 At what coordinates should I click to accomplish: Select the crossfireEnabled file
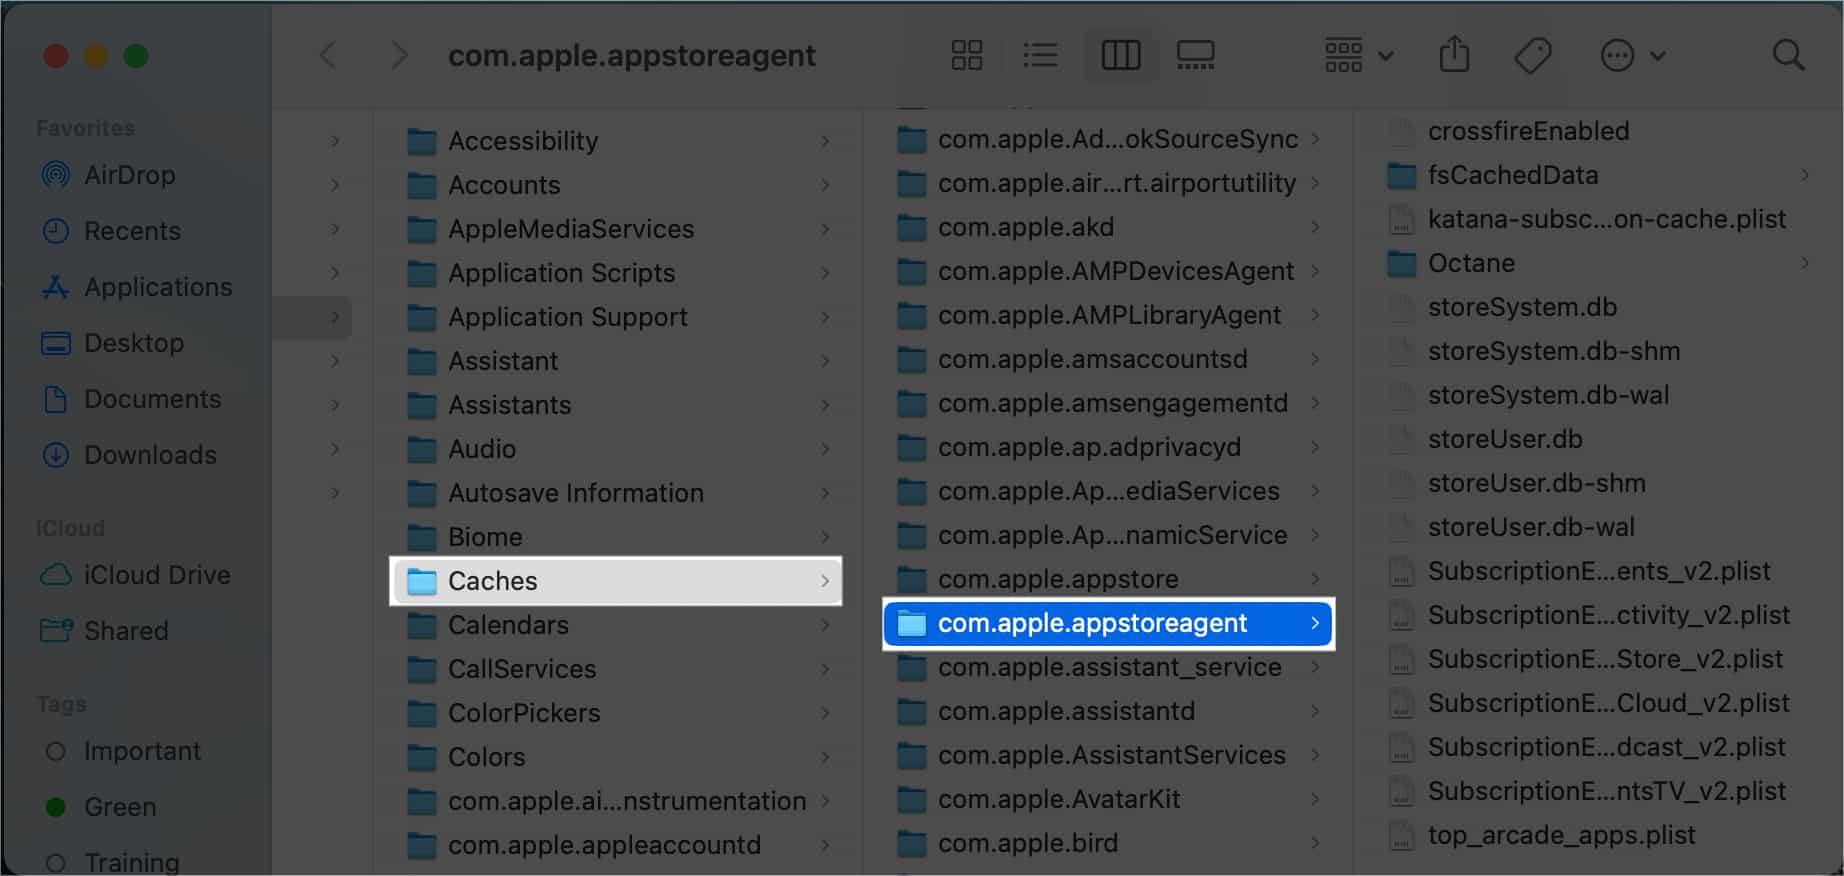[x=1598, y=131]
